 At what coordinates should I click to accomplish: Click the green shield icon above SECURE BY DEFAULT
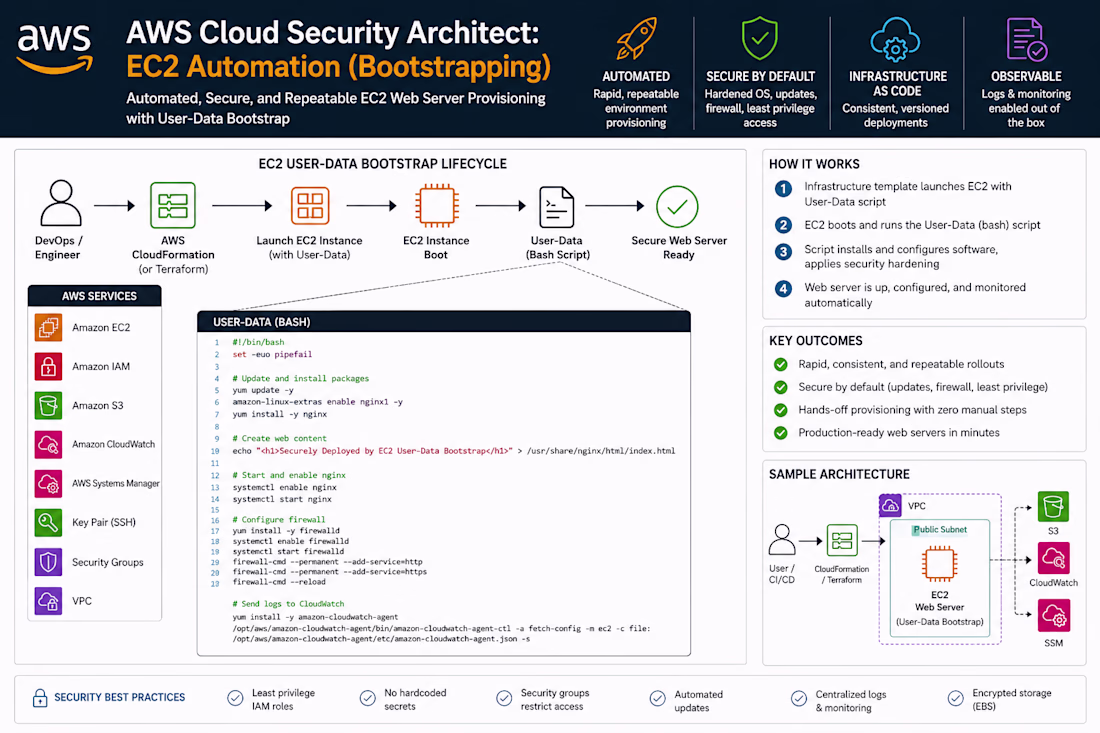tap(760, 39)
